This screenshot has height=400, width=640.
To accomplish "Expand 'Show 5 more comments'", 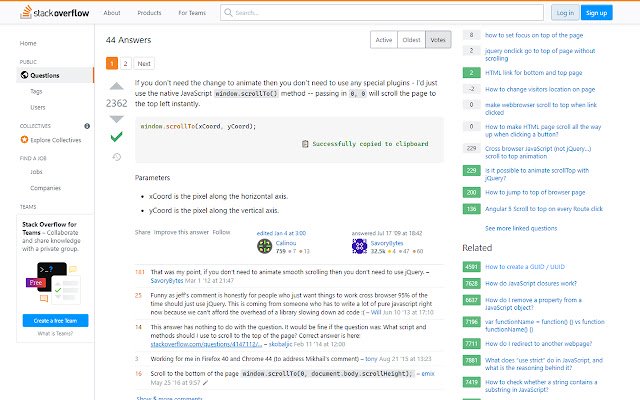I will coord(169,398).
